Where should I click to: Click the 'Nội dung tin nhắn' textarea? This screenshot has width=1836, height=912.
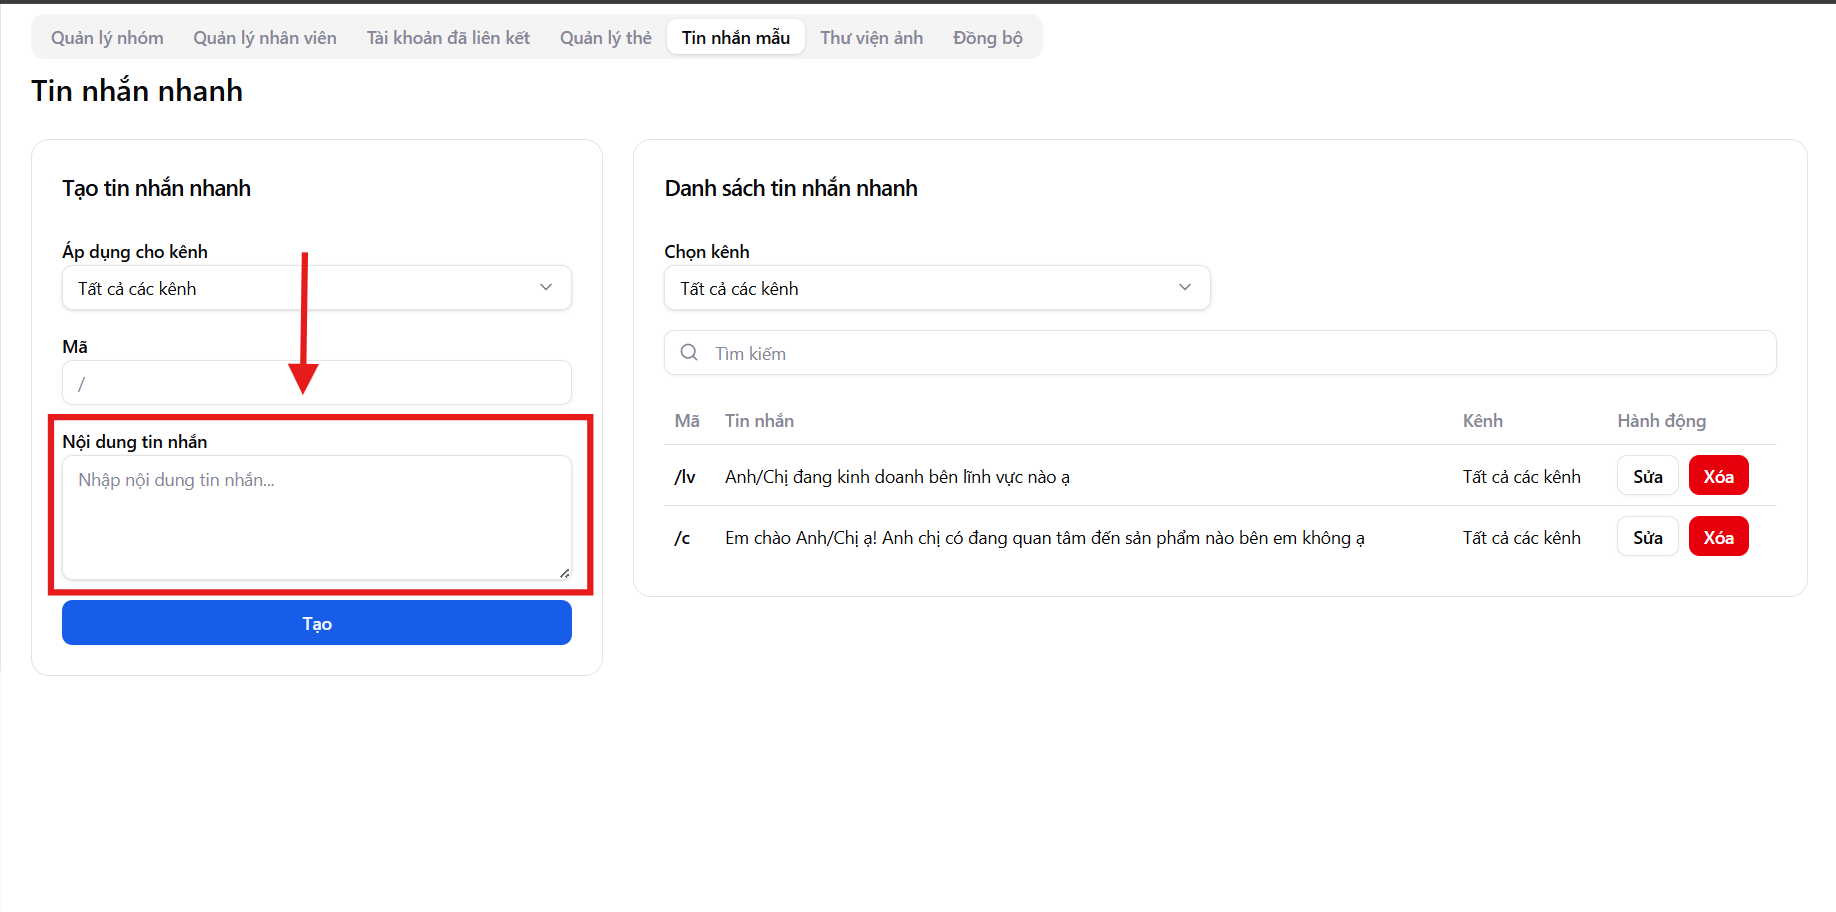316,517
